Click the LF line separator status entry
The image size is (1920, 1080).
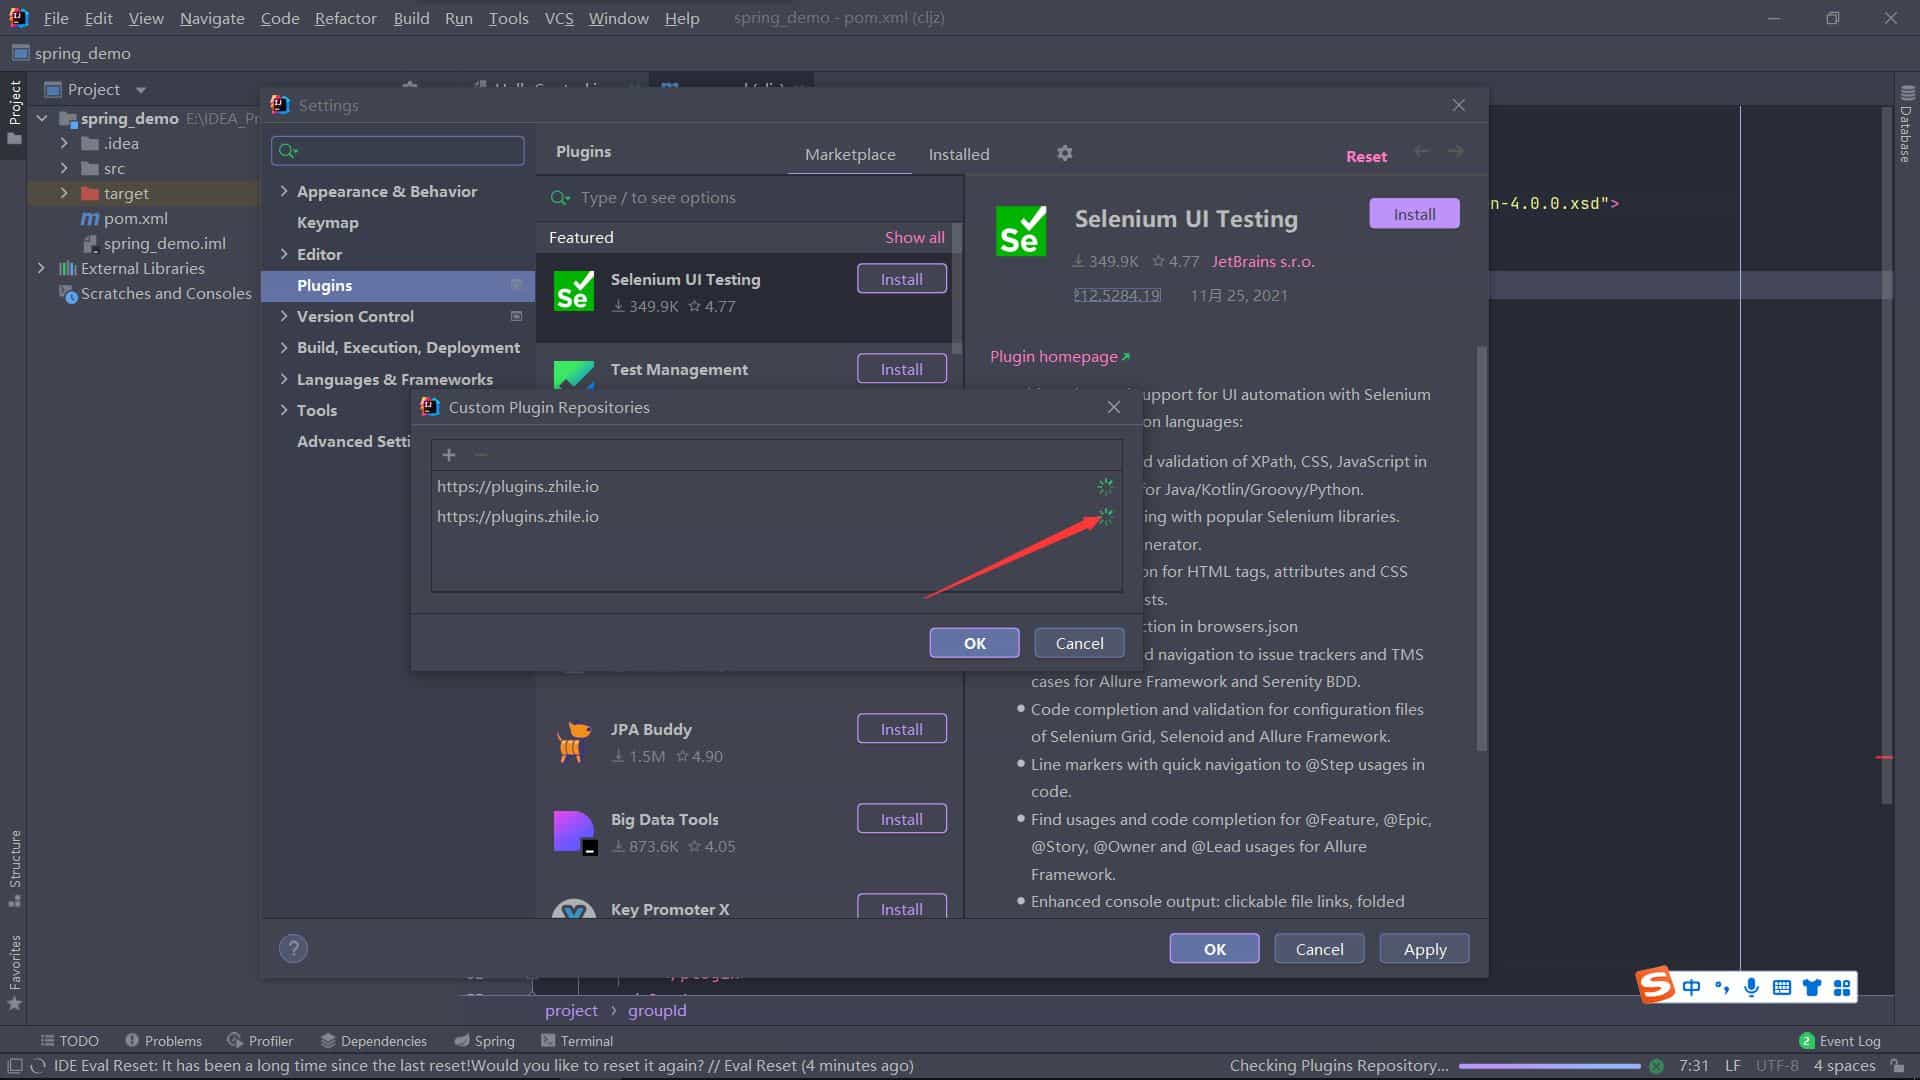(1733, 1066)
